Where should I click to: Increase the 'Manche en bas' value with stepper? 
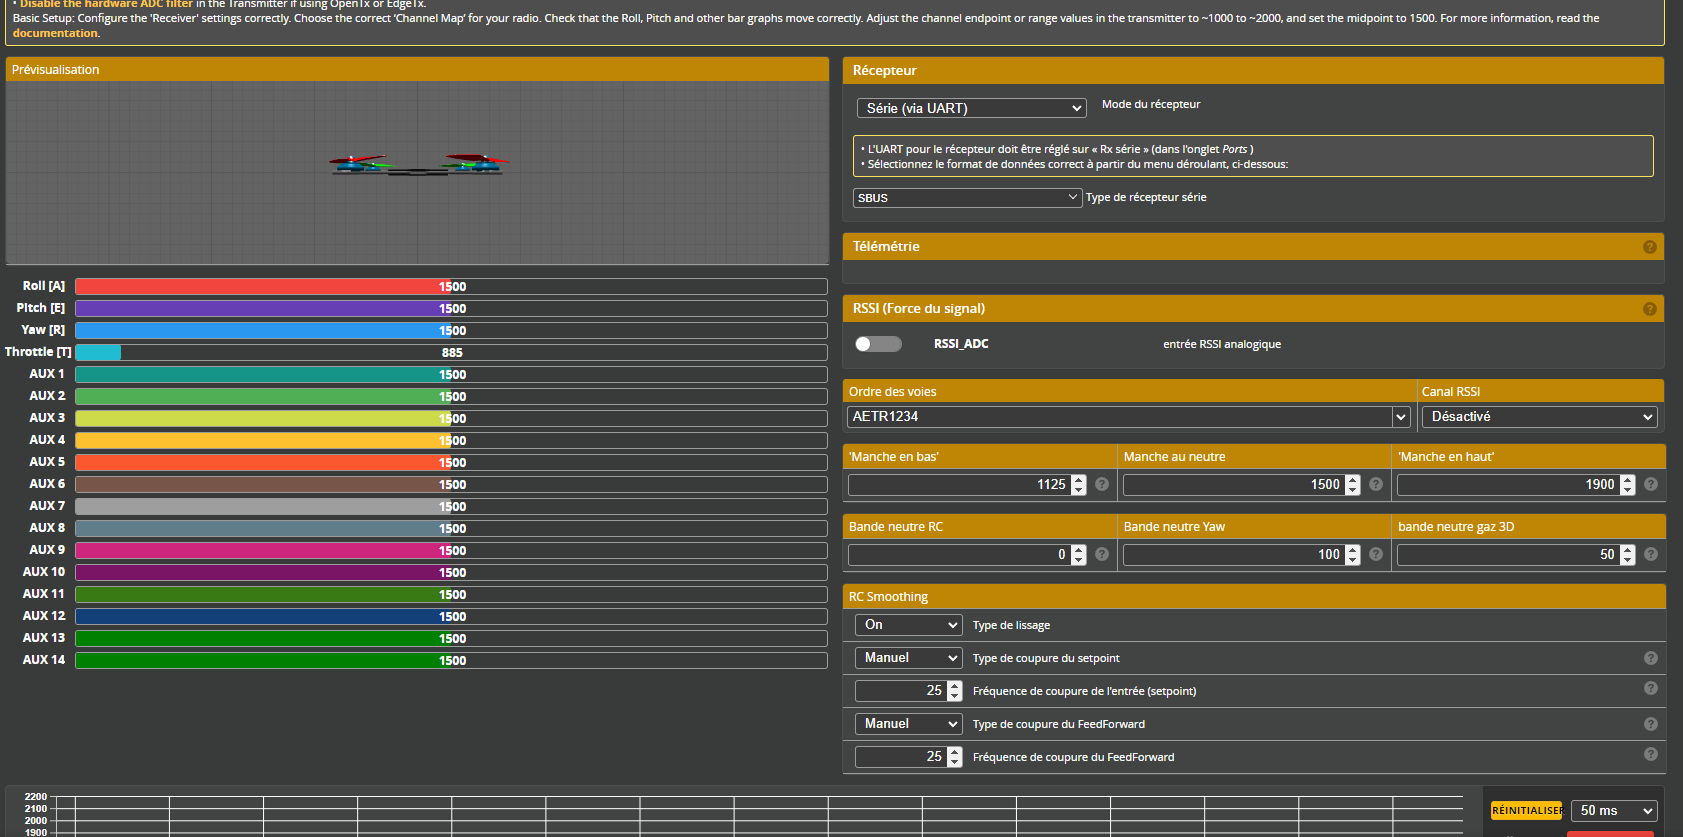(1078, 479)
